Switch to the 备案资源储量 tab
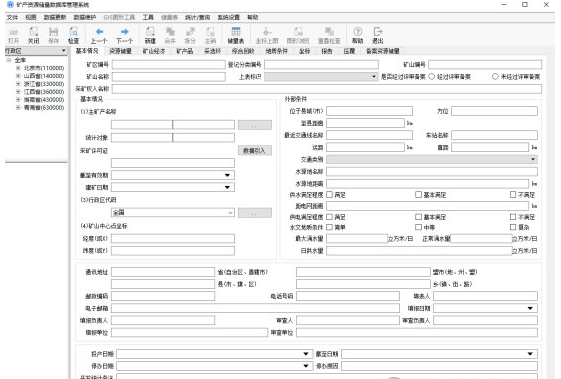 382,51
